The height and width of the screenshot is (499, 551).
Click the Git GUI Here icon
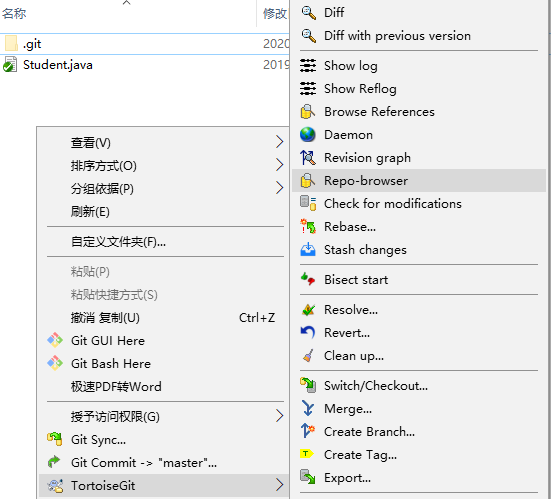tap(55, 340)
